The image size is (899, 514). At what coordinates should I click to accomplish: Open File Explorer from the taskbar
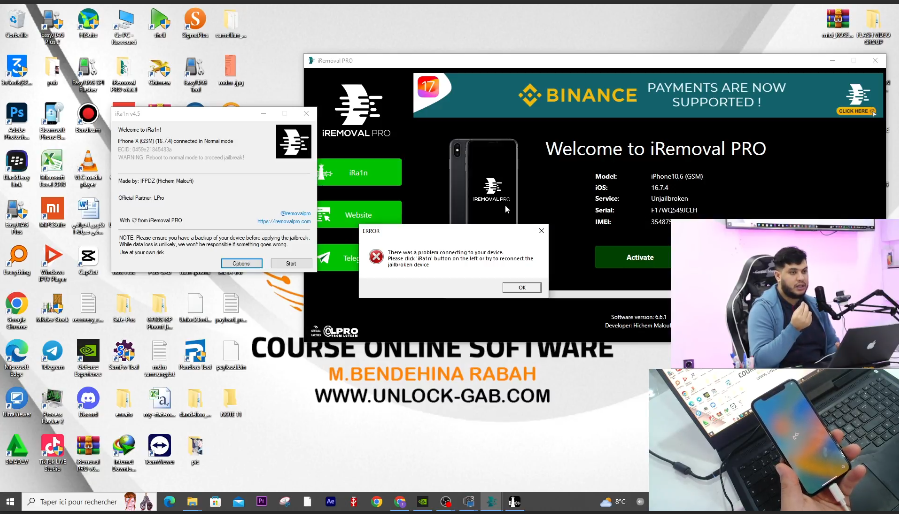tap(192, 502)
